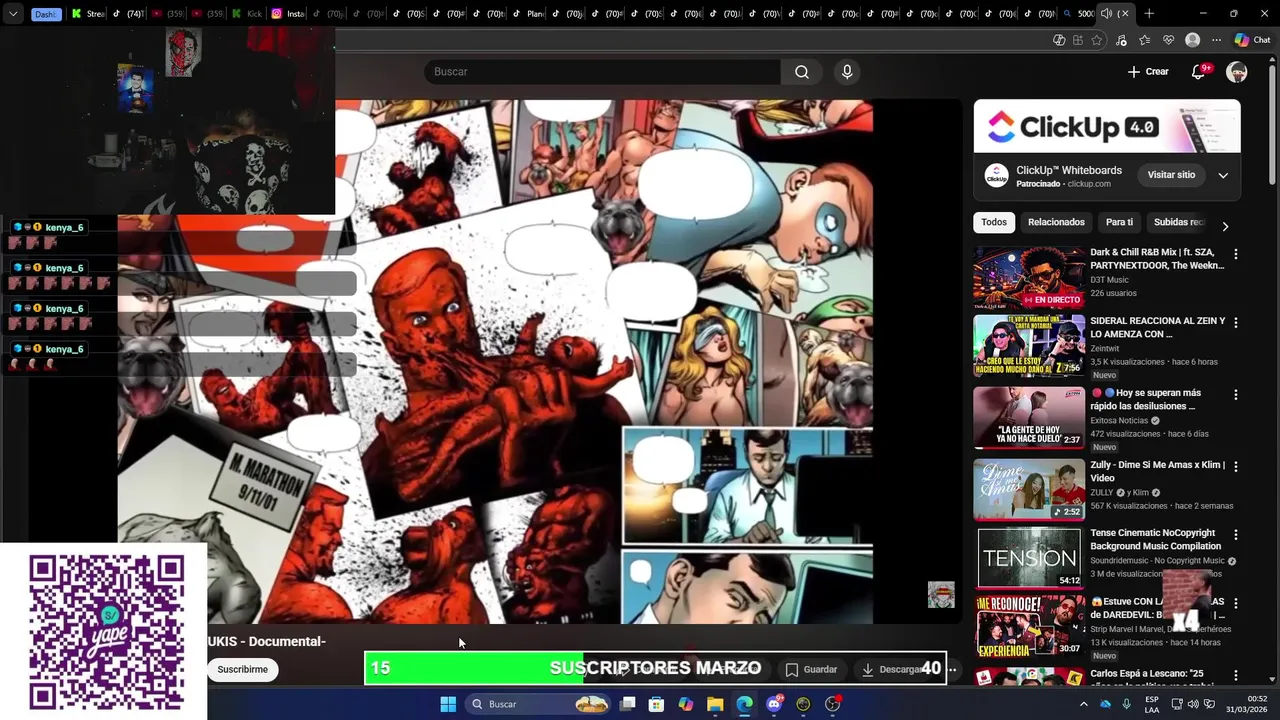Select the Para ti filter chip
1280x720 pixels.
(1119, 222)
